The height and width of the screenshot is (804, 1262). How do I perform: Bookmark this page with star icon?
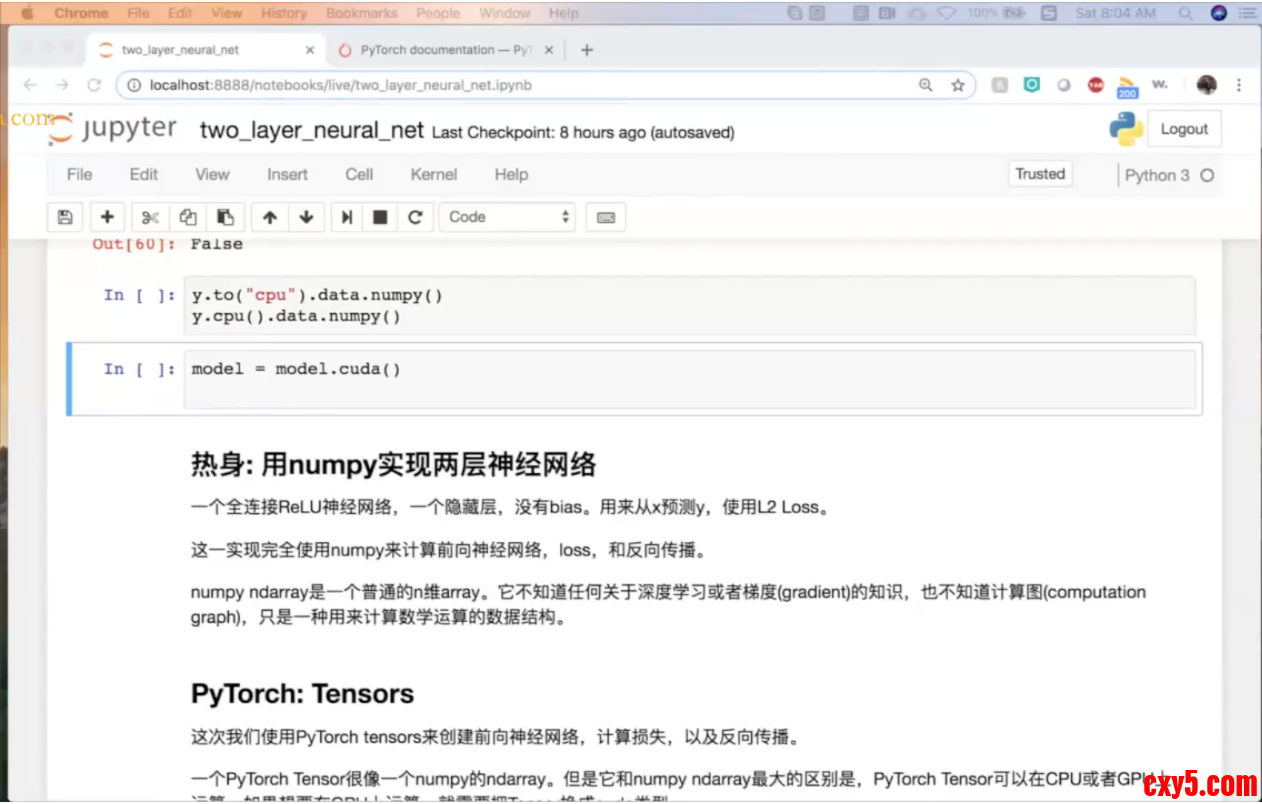click(957, 85)
